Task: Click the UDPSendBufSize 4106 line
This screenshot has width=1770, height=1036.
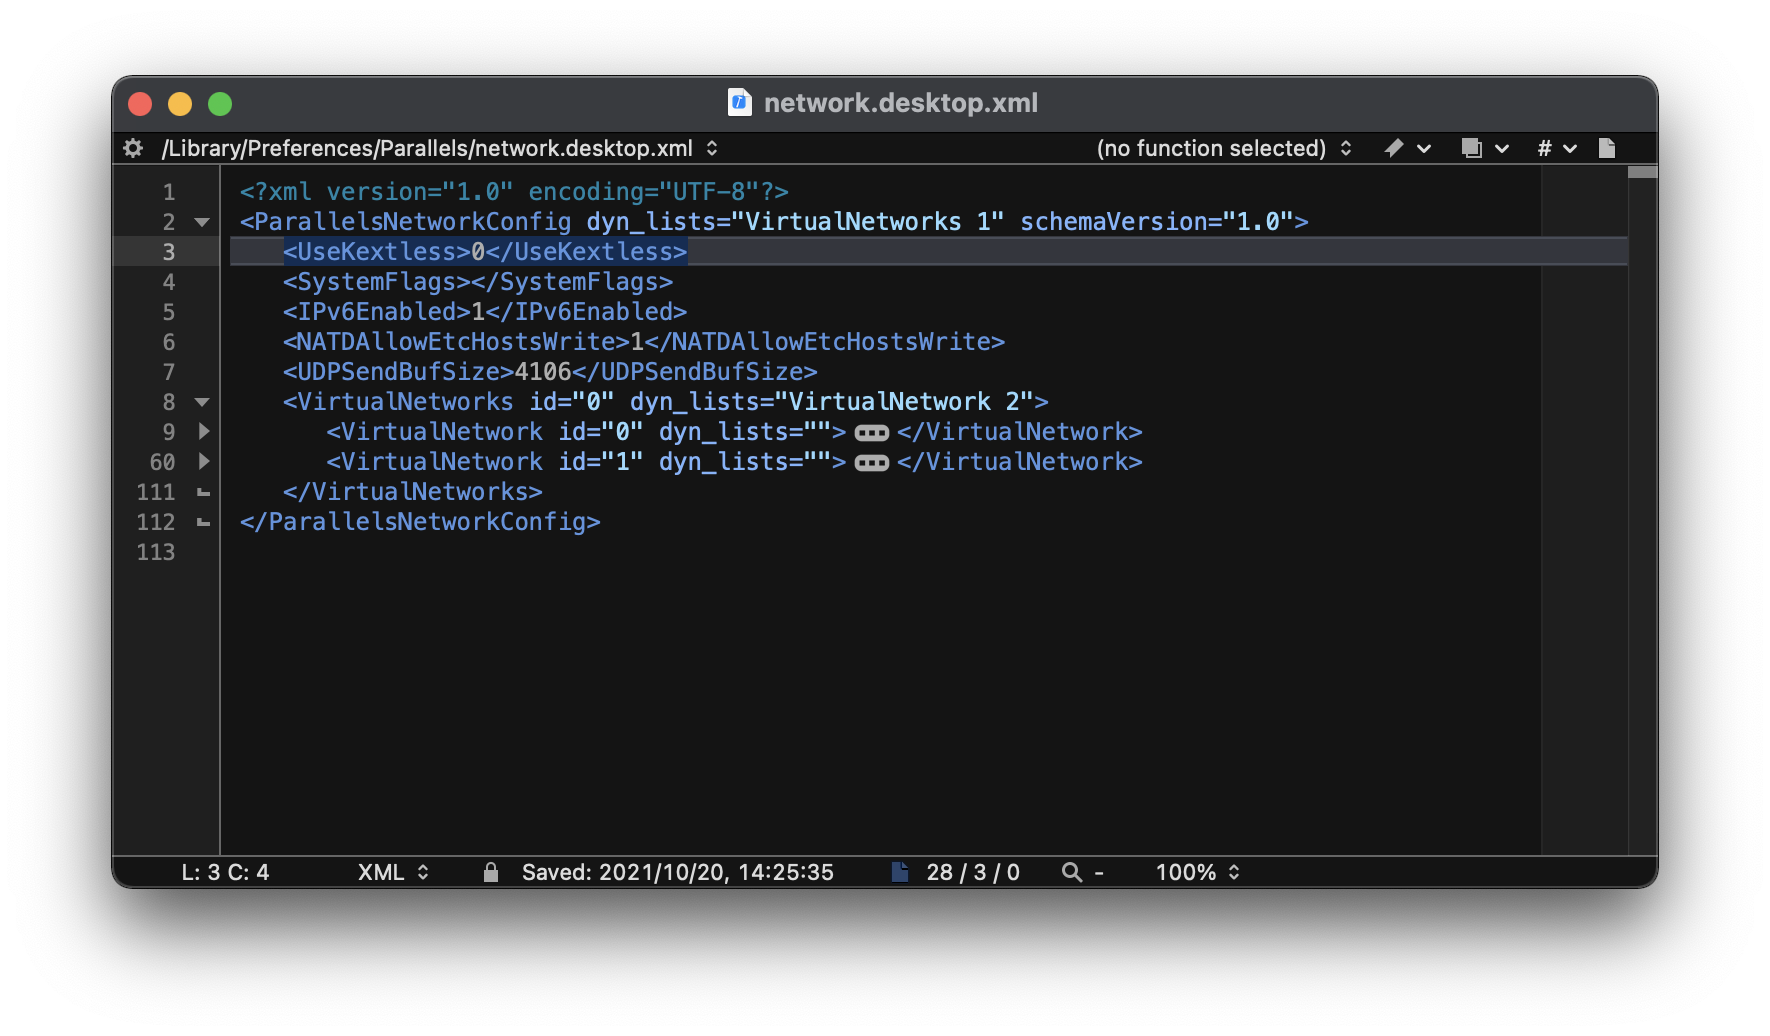Action: [x=550, y=372]
